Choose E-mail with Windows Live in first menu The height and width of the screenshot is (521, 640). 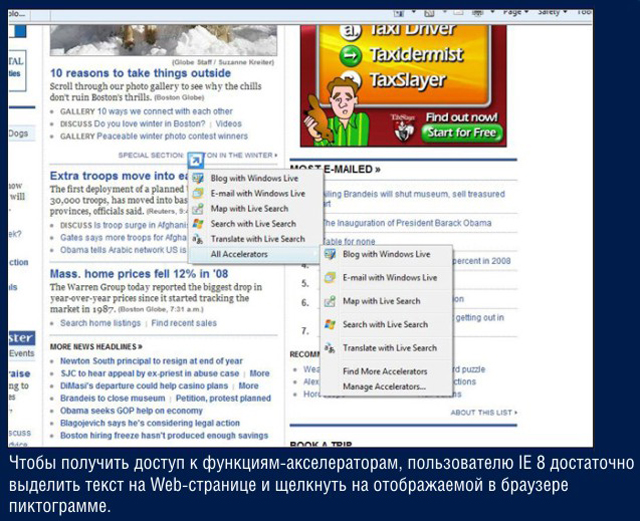pyautogui.click(x=255, y=193)
